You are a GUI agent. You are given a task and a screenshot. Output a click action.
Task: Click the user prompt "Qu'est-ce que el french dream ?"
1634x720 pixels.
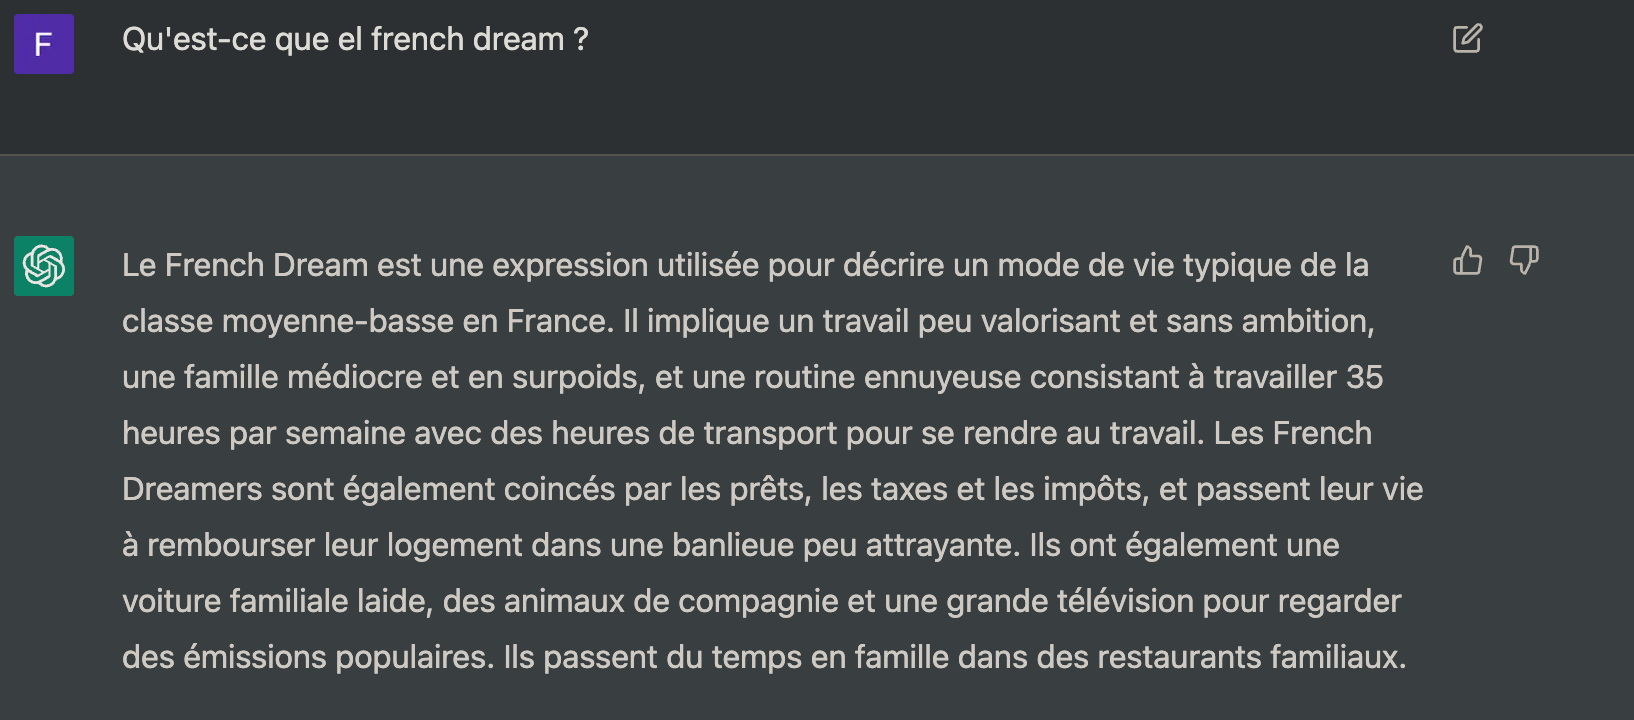[355, 39]
